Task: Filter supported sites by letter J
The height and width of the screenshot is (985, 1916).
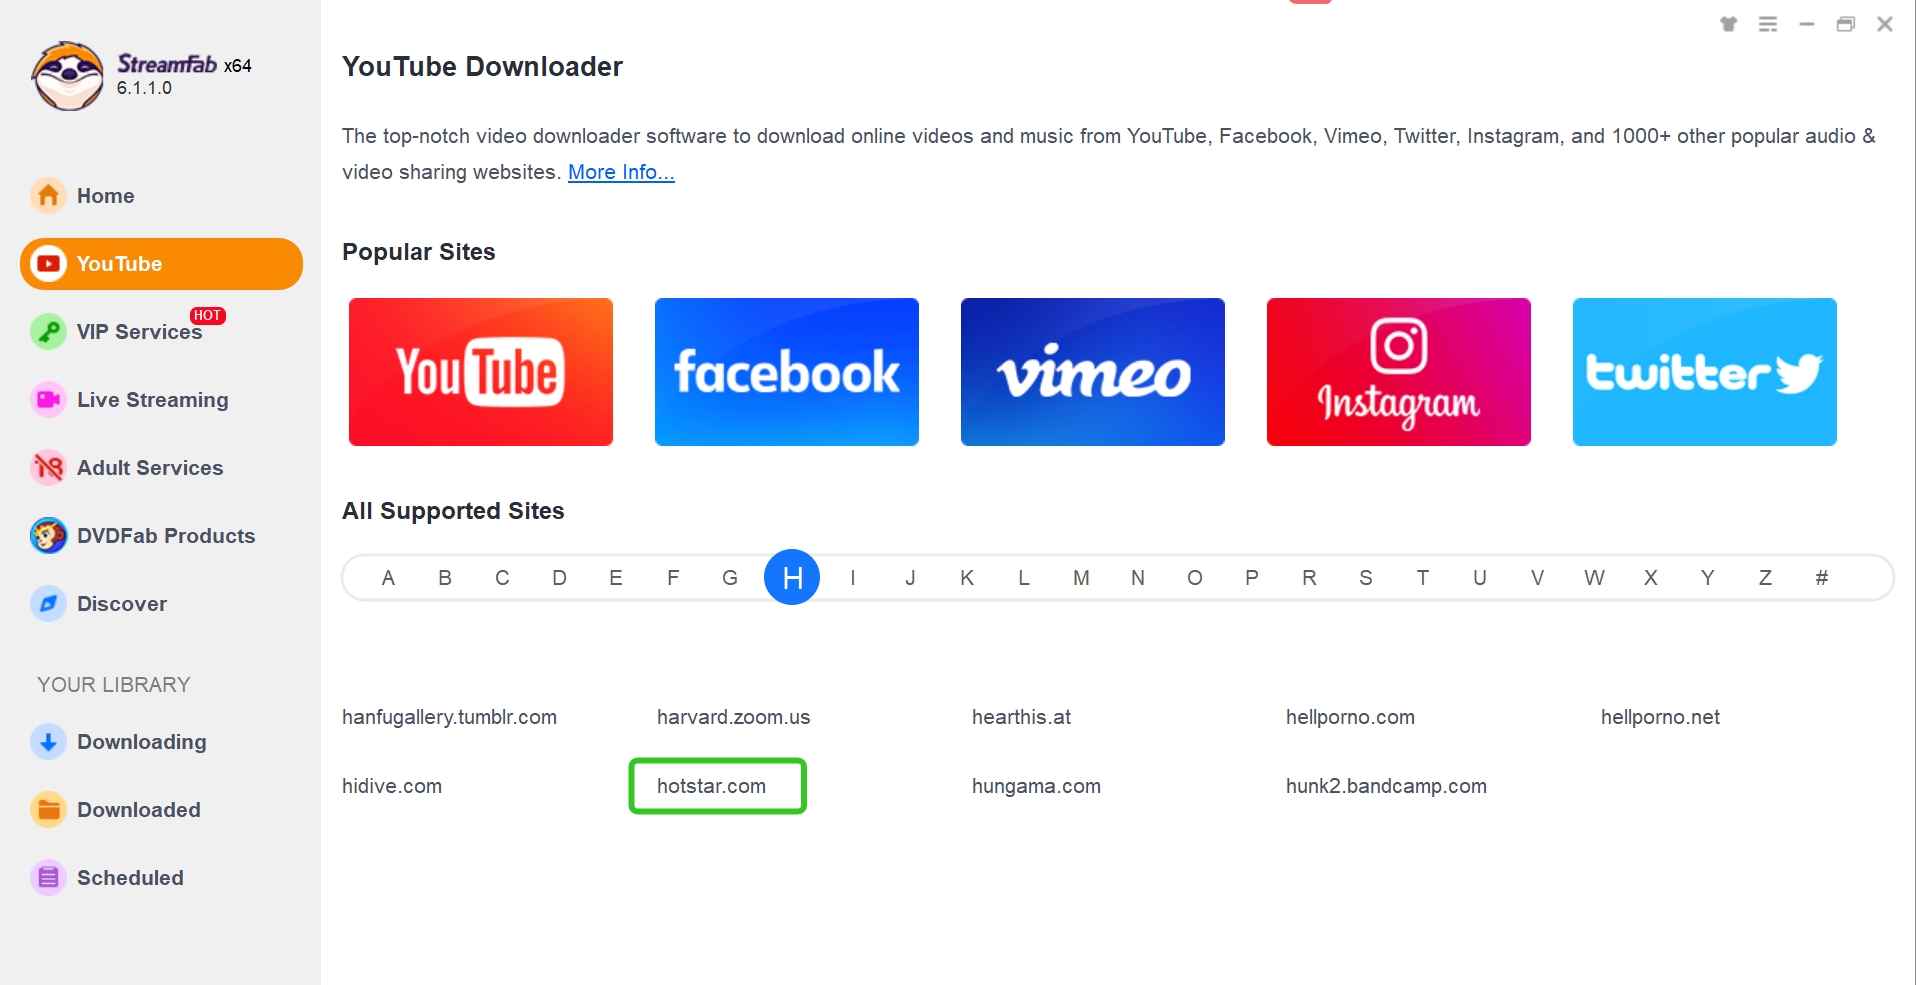Action: [910, 578]
